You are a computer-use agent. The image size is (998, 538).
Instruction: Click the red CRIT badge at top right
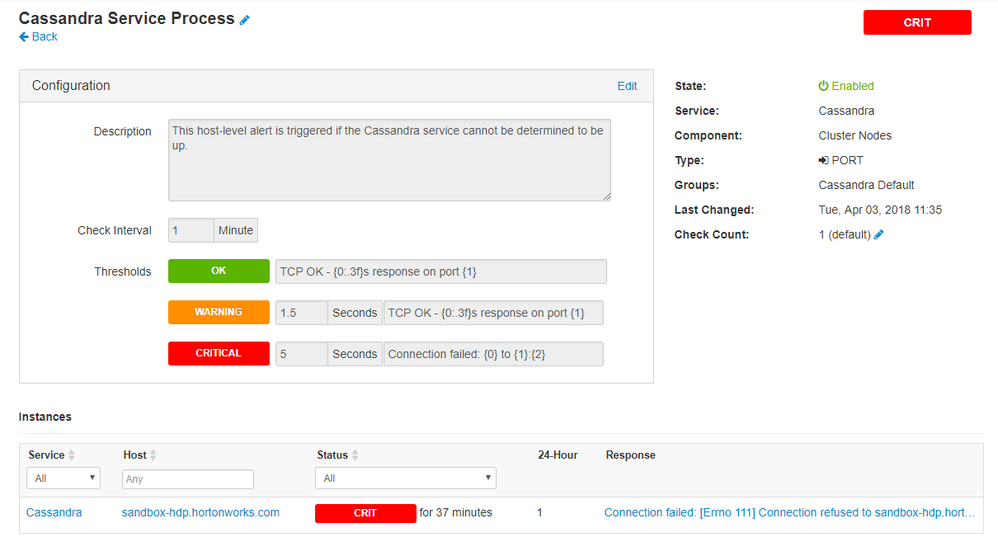pos(917,22)
